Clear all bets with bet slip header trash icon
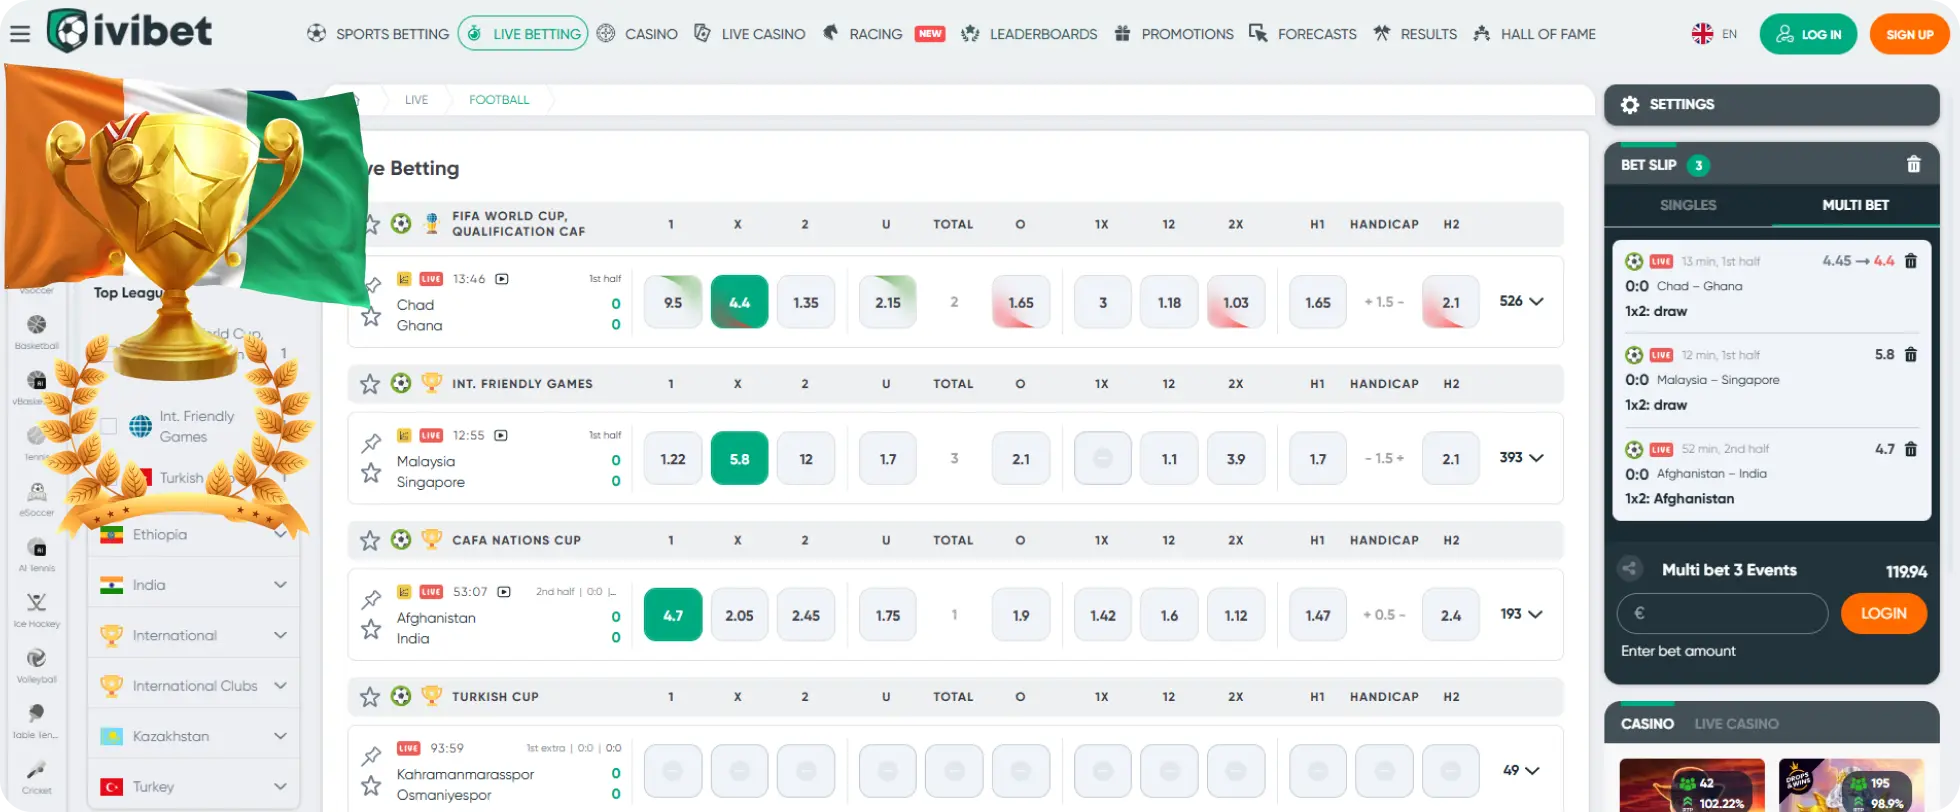 pyautogui.click(x=1913, y=164)
